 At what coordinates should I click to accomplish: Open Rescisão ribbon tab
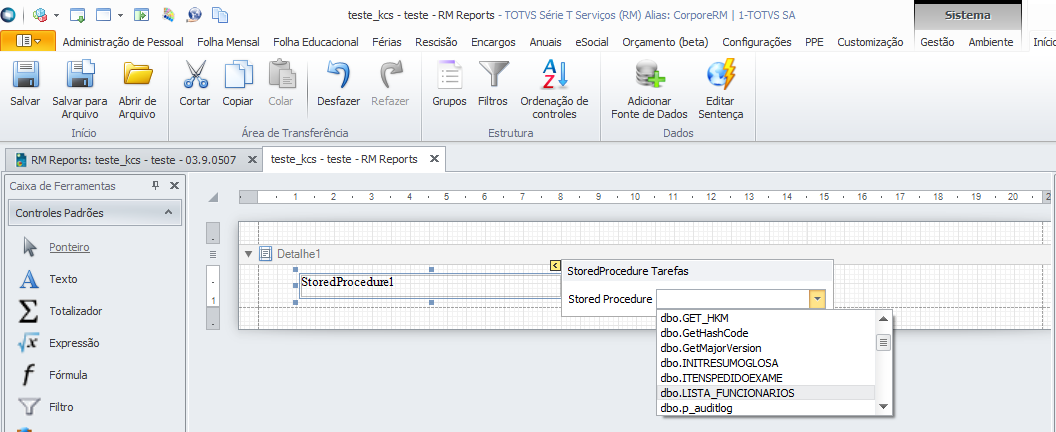pyautogui.click(x=436, y=42)
